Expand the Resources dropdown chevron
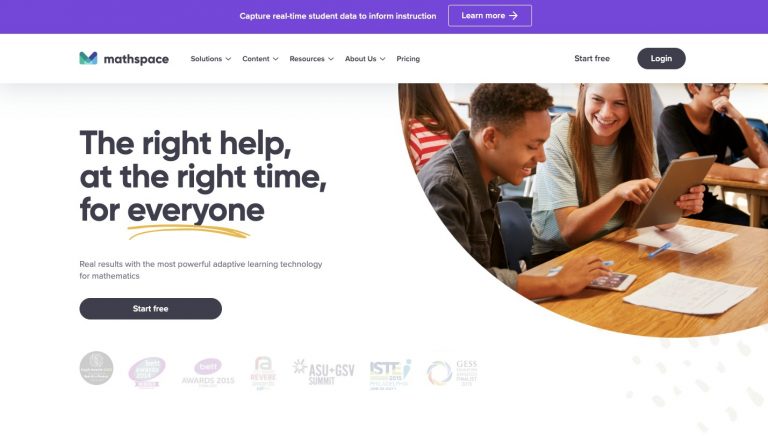This screenshot has height=436, width=768. 331,59
